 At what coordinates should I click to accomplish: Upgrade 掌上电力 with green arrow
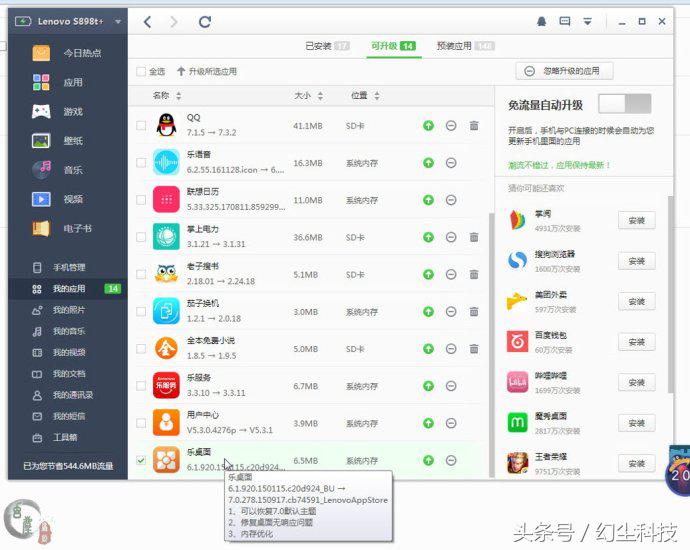pyautogui.click(x=428, y=237)
